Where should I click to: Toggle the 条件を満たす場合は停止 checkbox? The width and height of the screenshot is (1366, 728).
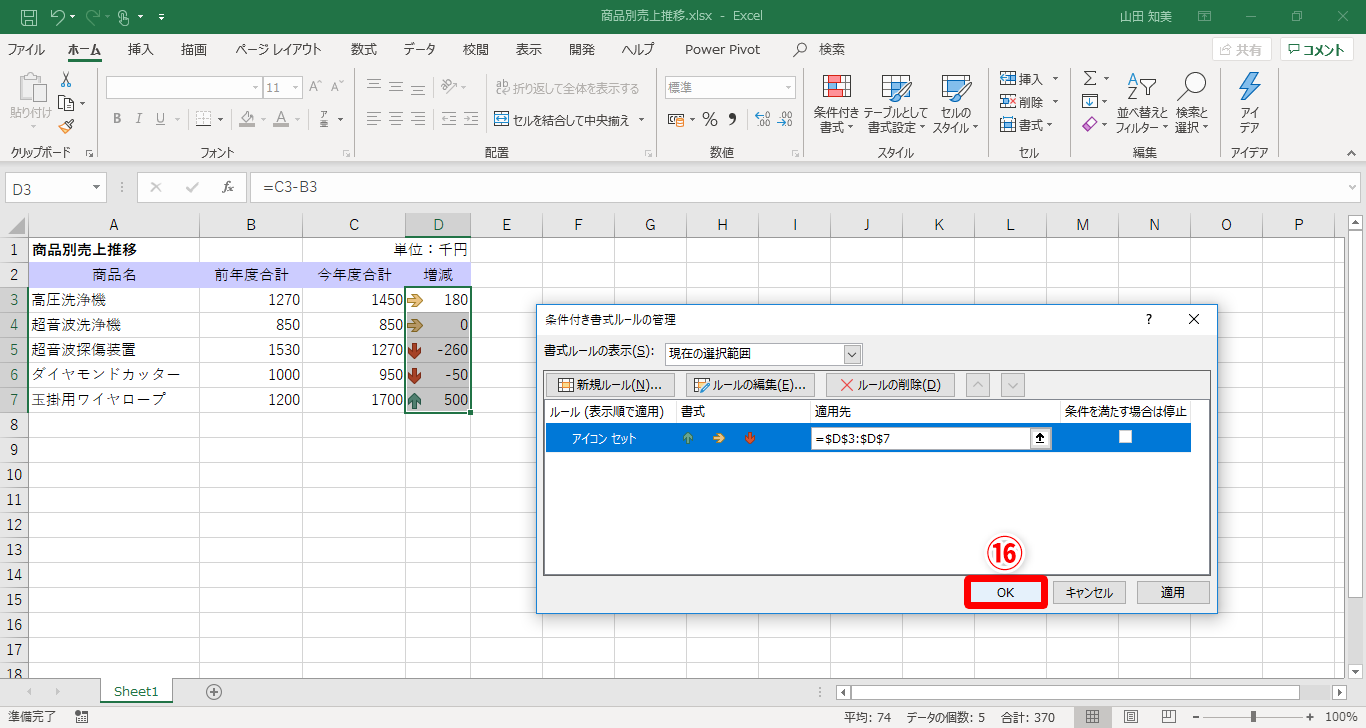[x=1125, y=437]
